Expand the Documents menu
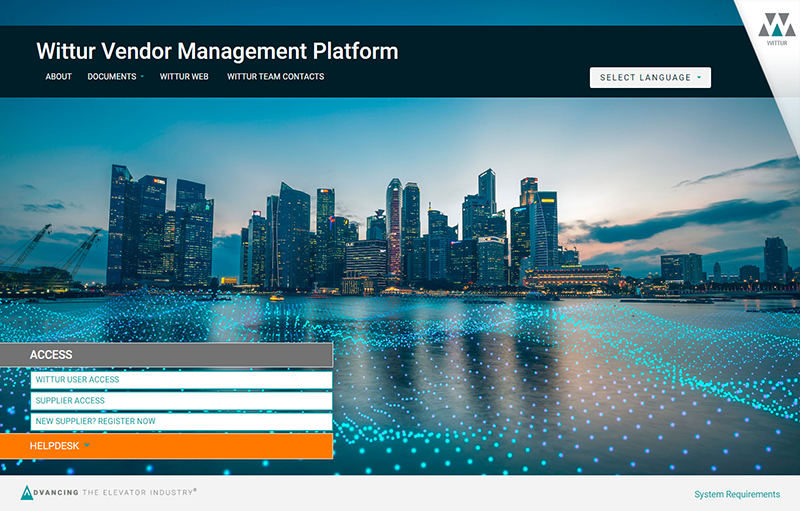 point(115,76)
